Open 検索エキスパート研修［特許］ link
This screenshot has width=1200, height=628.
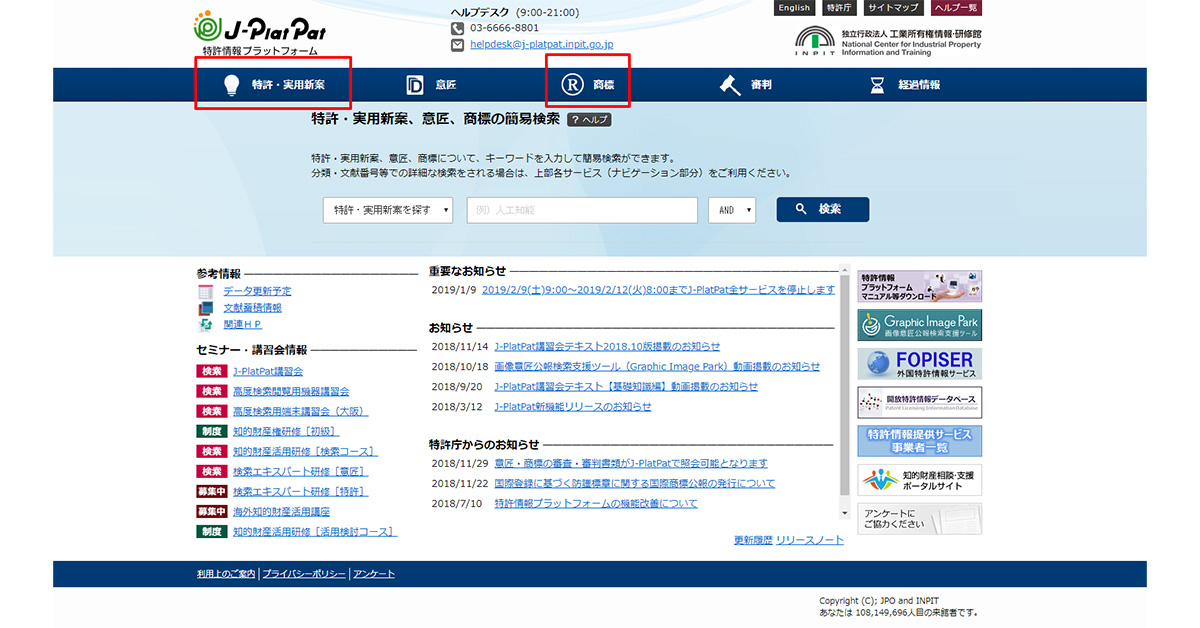[300, 492]
